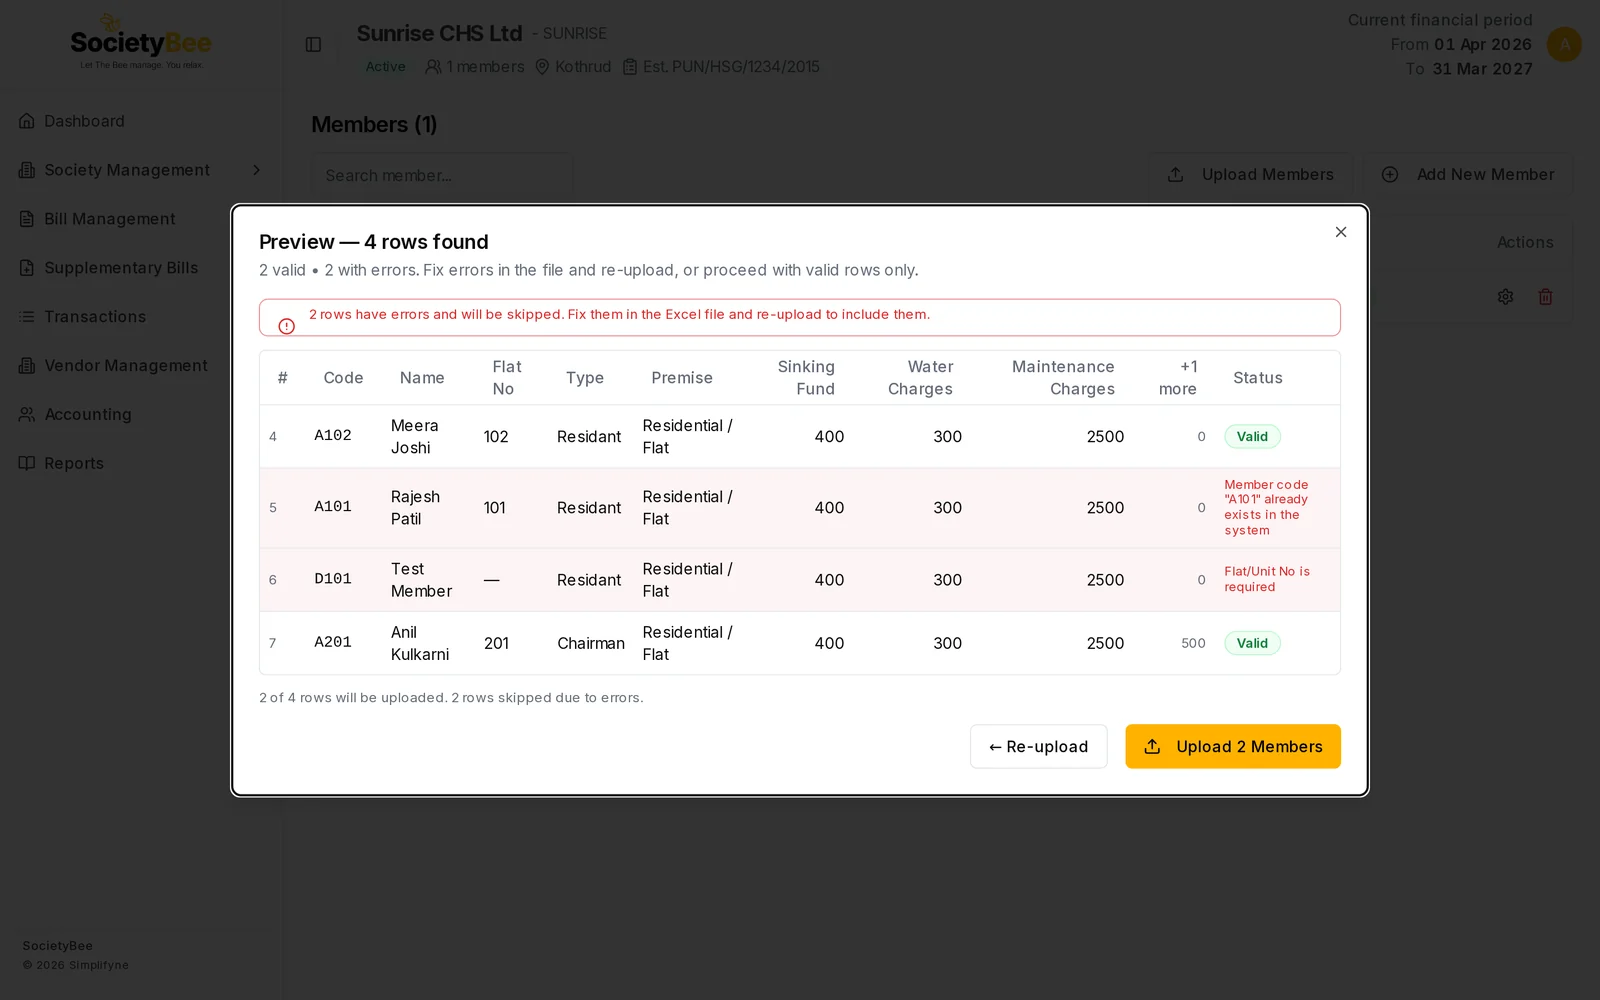
Task: Click the Upload Members button behind dialog
Action: [x=1250, y=175]
